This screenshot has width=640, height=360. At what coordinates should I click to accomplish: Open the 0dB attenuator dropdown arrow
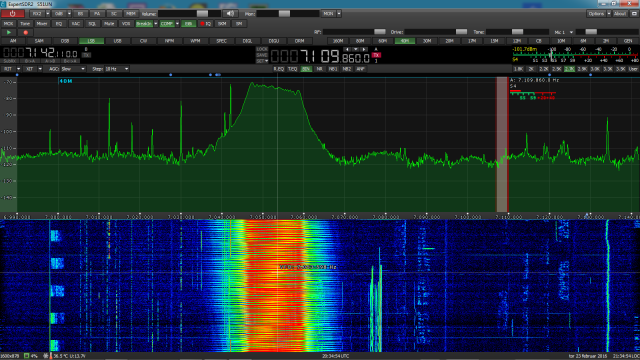(69, 13)
